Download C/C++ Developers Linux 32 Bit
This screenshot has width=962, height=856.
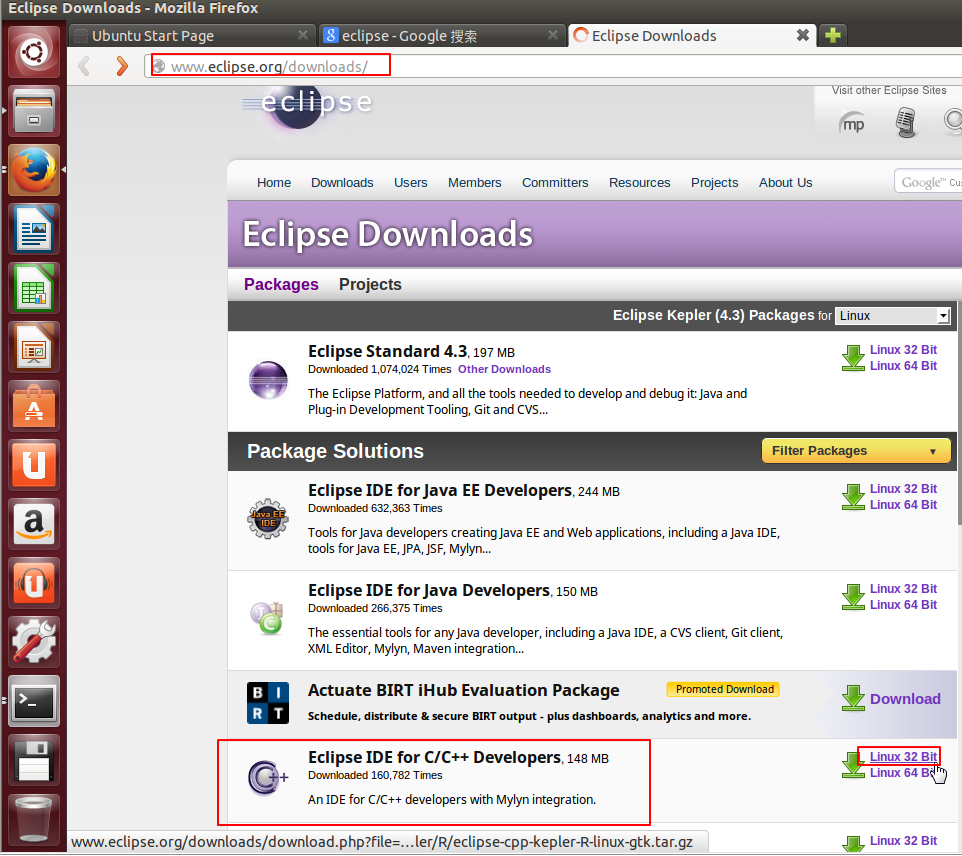[x=903, y=757]
